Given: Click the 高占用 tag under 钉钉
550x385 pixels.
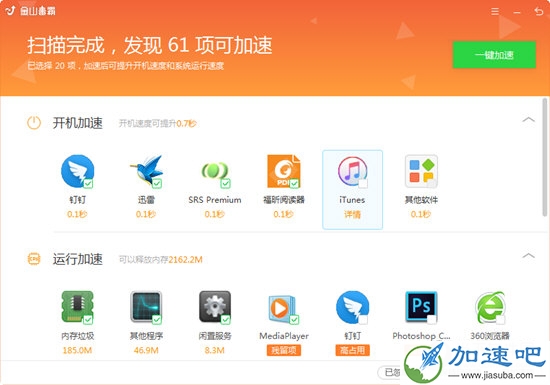Looking at the screenshot, I should pos(353,350).
